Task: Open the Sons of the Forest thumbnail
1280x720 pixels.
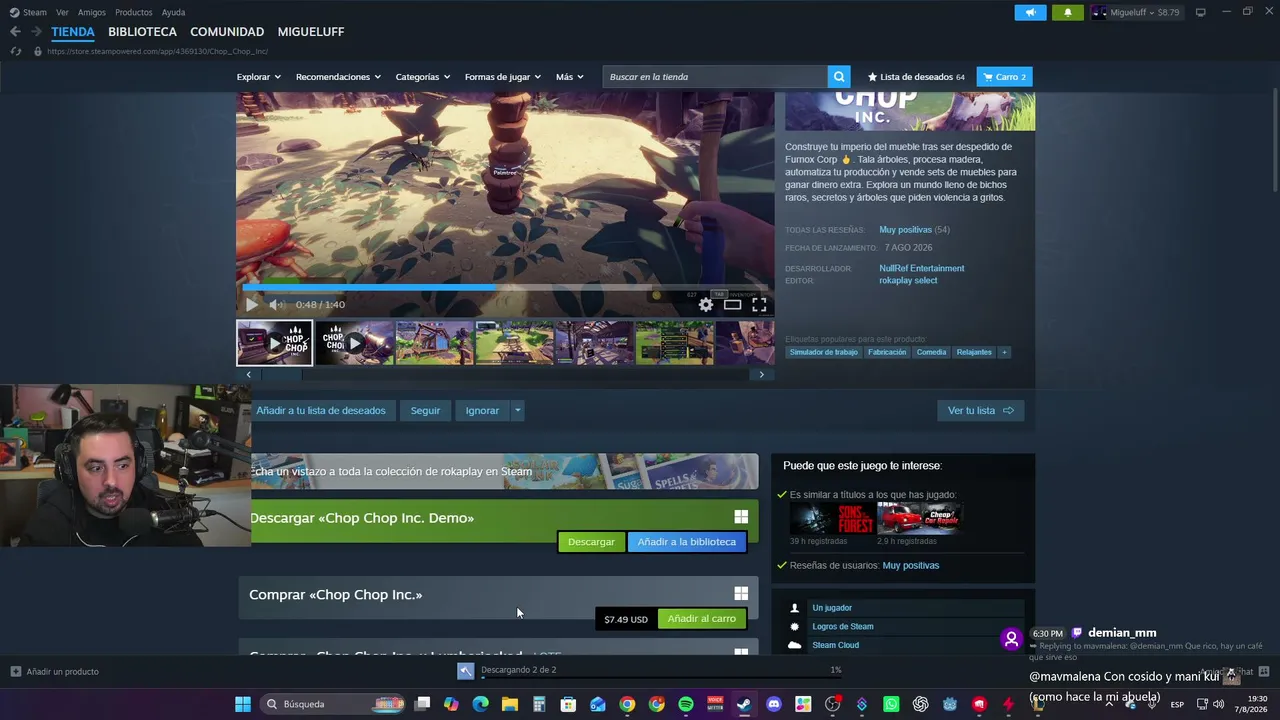Action: point(831,519)
